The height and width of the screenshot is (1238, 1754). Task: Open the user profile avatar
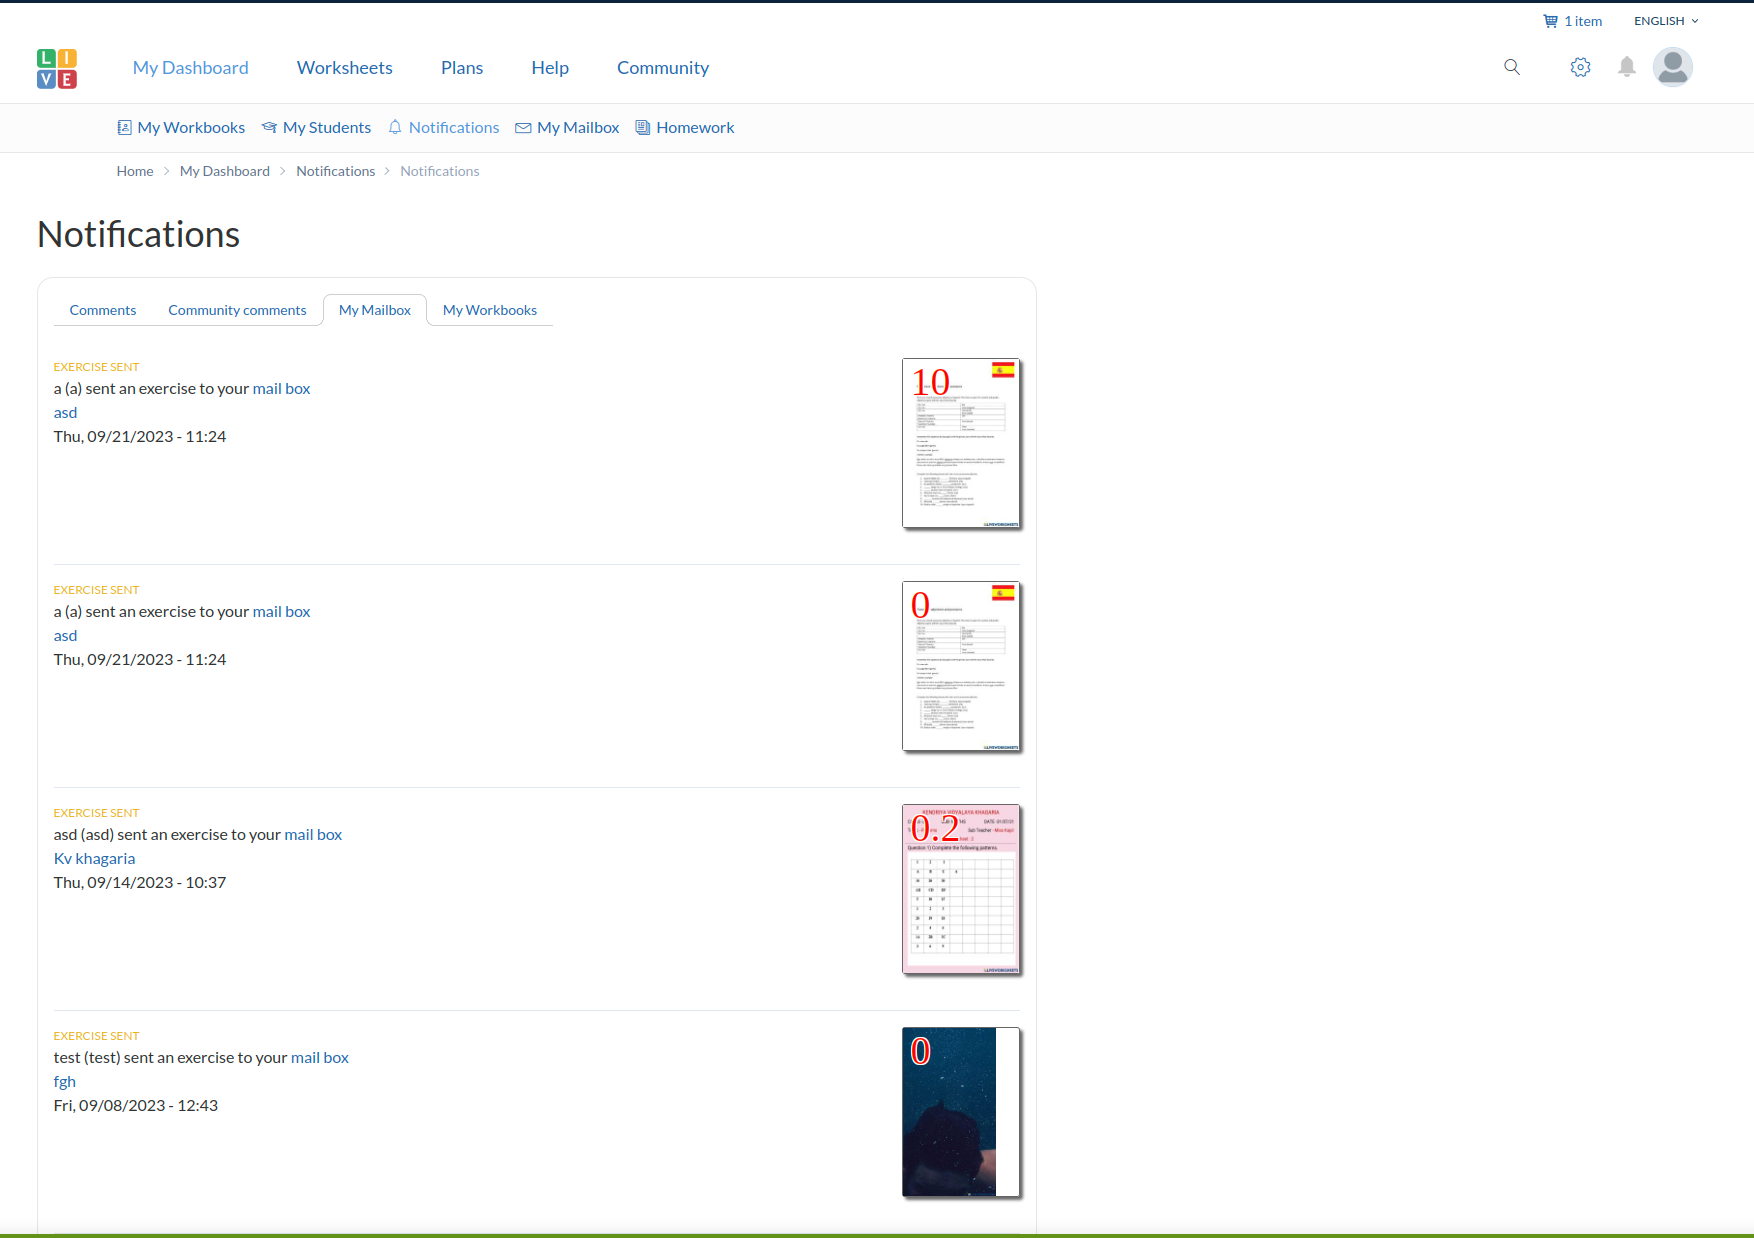coord(1672,67)
